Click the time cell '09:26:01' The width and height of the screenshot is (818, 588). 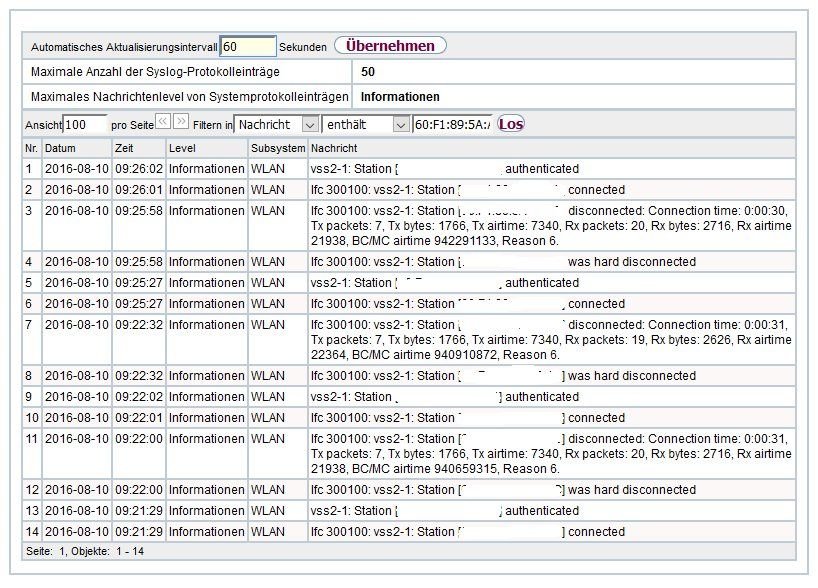pyautogui.click(x=139, y=190)
